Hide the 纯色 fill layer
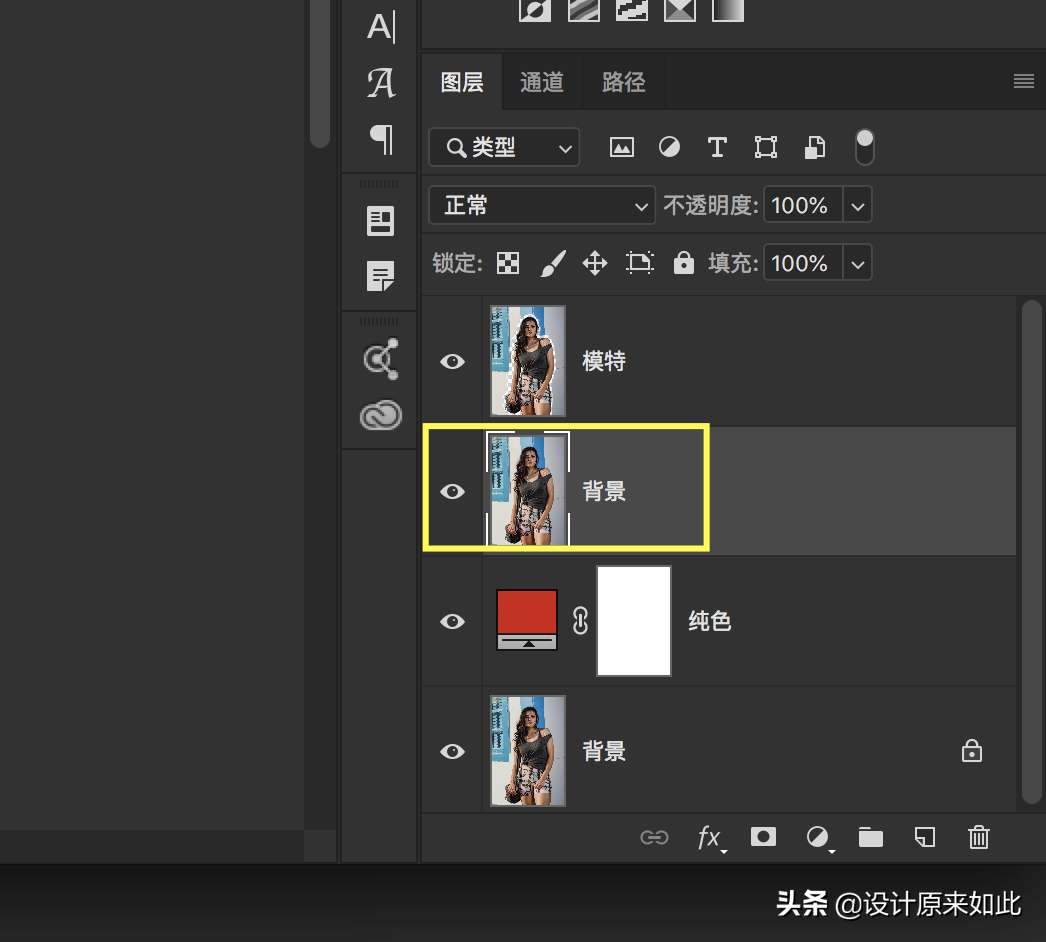1046x942 pixels. pos(452,622)
